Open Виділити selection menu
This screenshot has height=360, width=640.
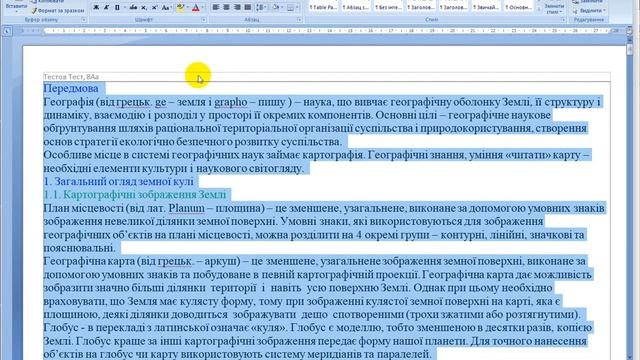(590, 11)
